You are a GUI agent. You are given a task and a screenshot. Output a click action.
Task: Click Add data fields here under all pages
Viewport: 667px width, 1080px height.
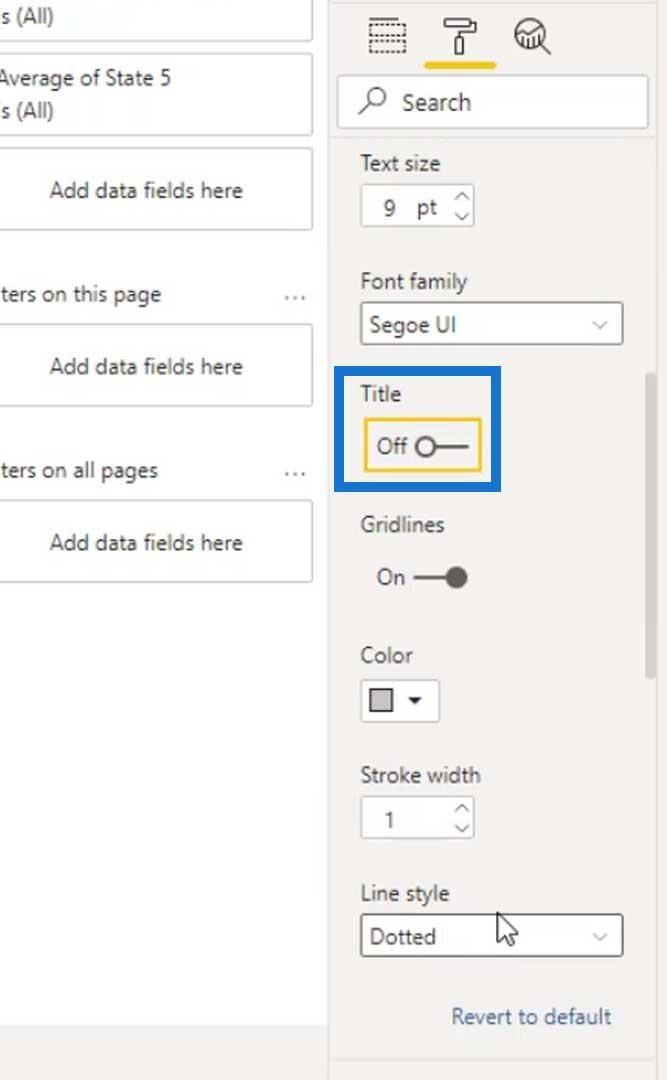pyautogui.click(x=146, y=542)
